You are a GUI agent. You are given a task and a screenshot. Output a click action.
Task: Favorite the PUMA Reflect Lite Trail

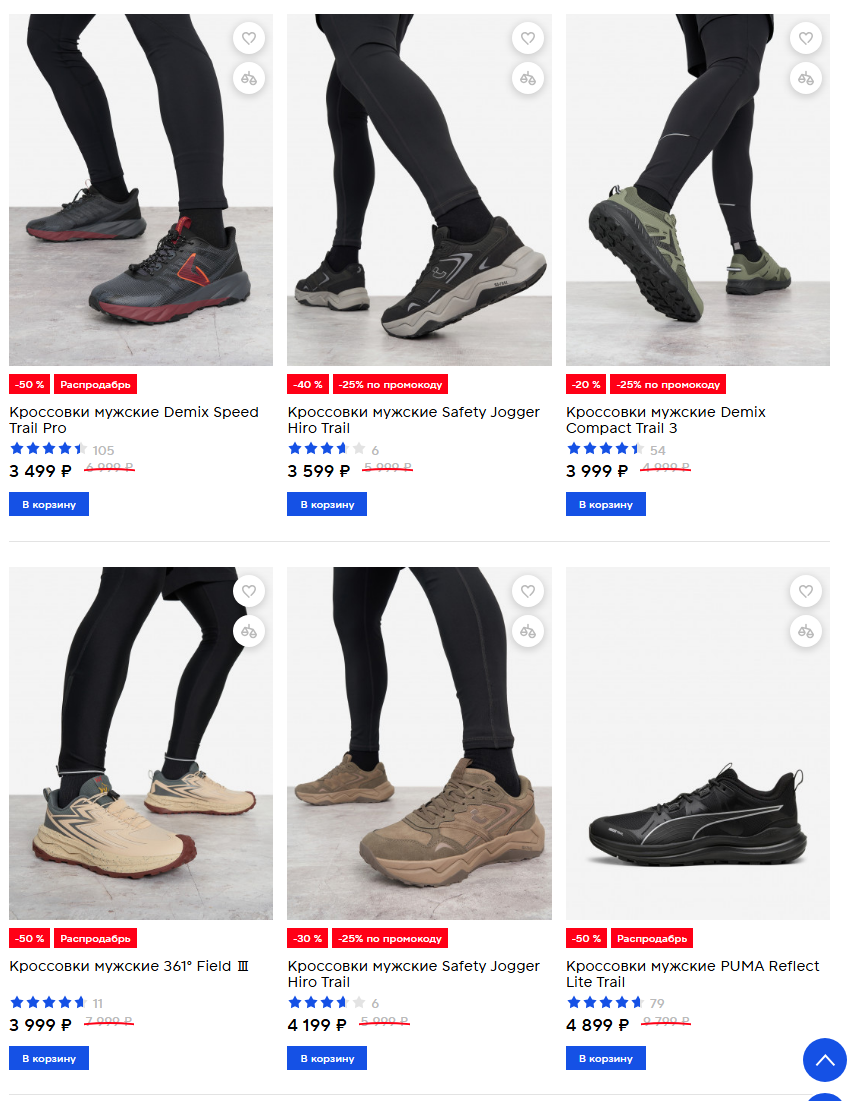click(x=805, y=591)
